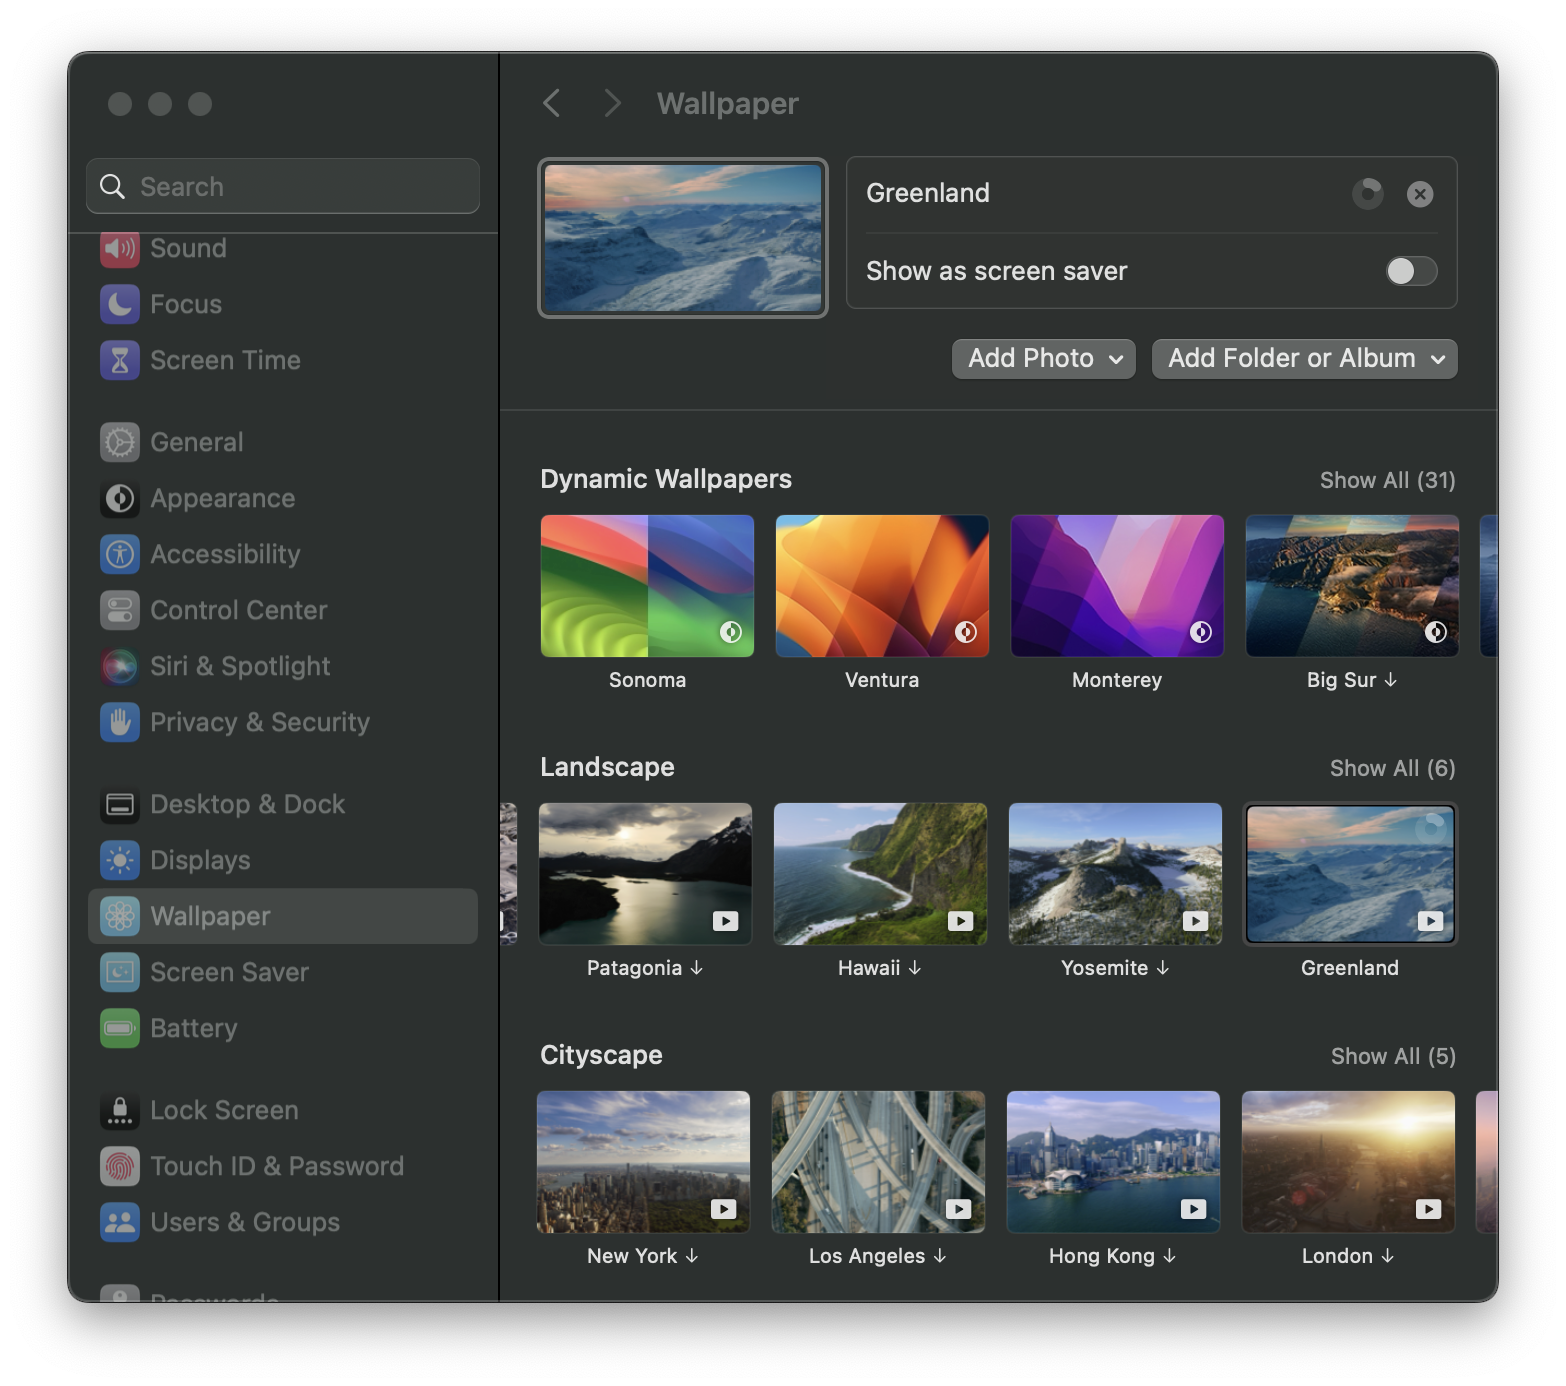Download Yosemite using its arrow icon

[x=1163, y=968]
